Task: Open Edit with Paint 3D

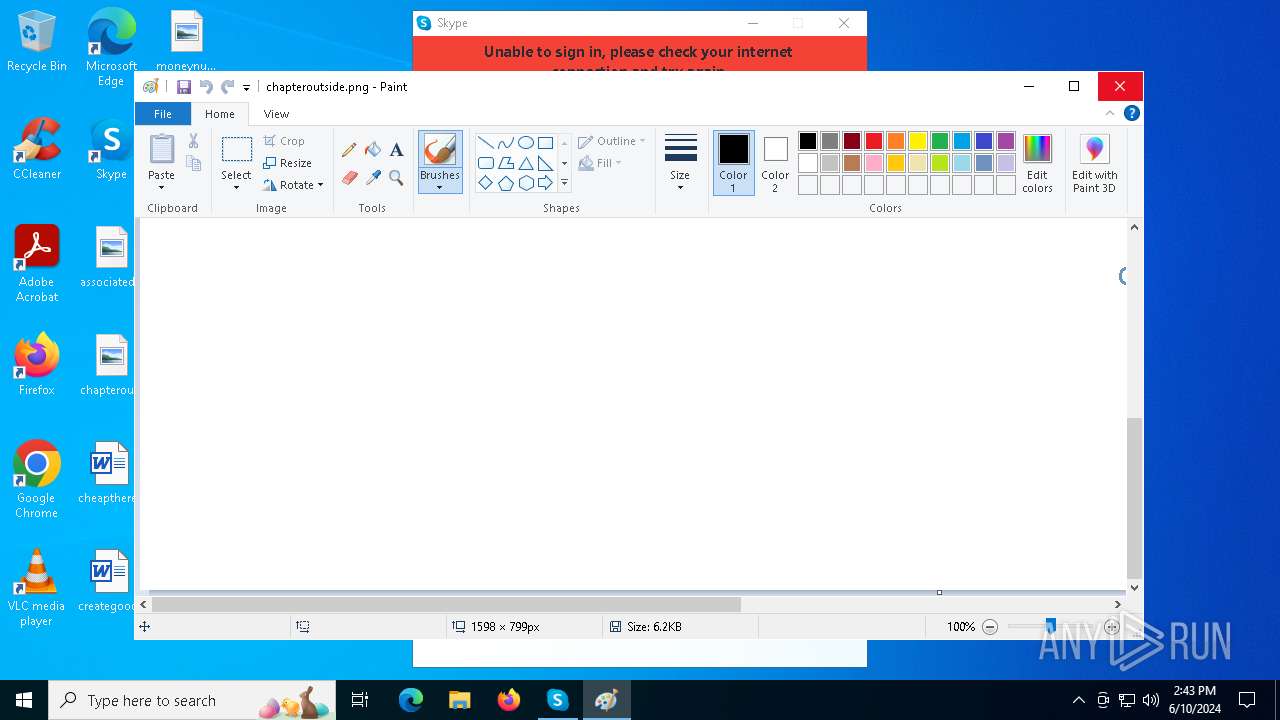Action: [x=1095, y=164]
